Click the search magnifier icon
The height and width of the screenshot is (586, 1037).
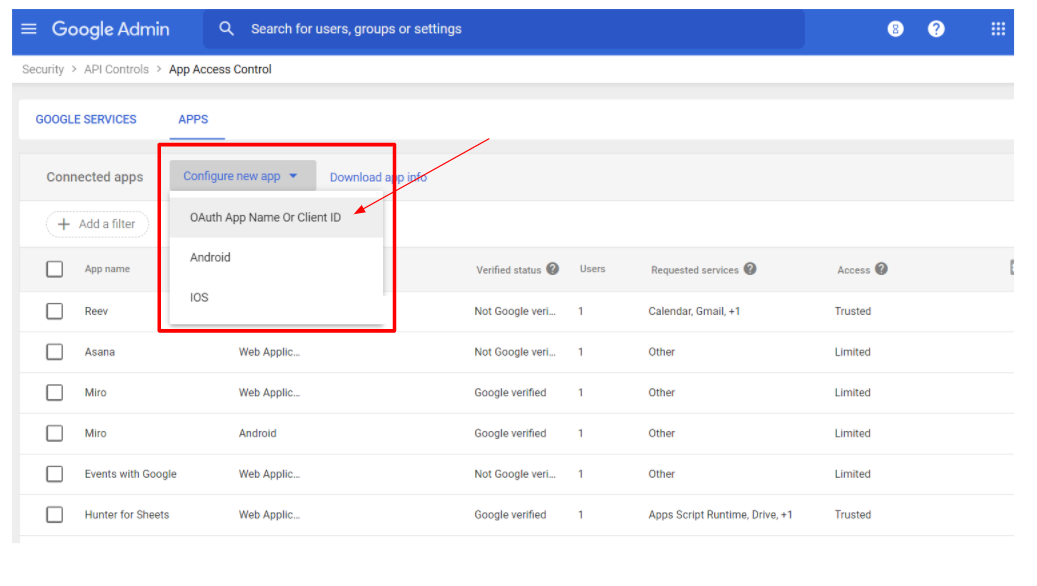226,28
